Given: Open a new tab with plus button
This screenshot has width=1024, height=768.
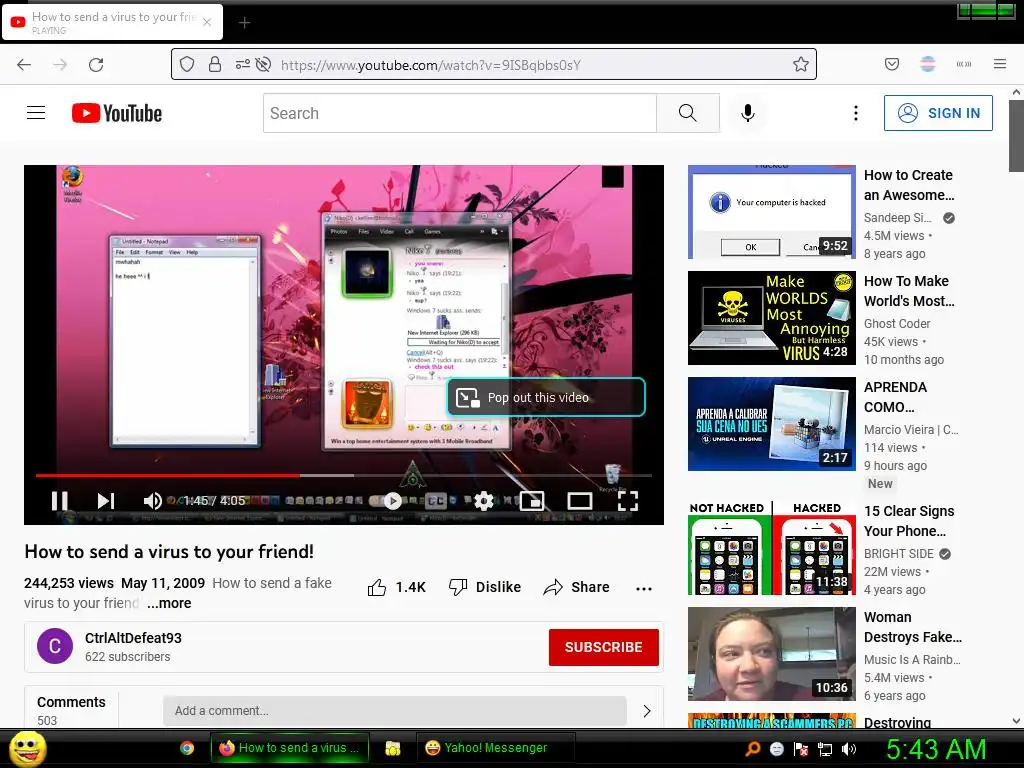Looking at the screenshot, I should pos(244,23).
